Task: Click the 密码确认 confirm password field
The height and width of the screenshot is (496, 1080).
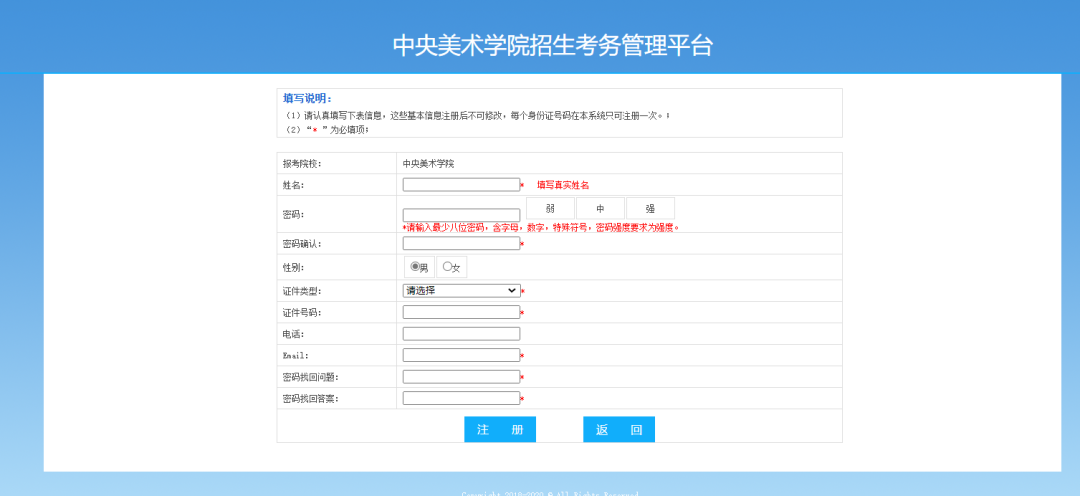Action: [461, 243]
